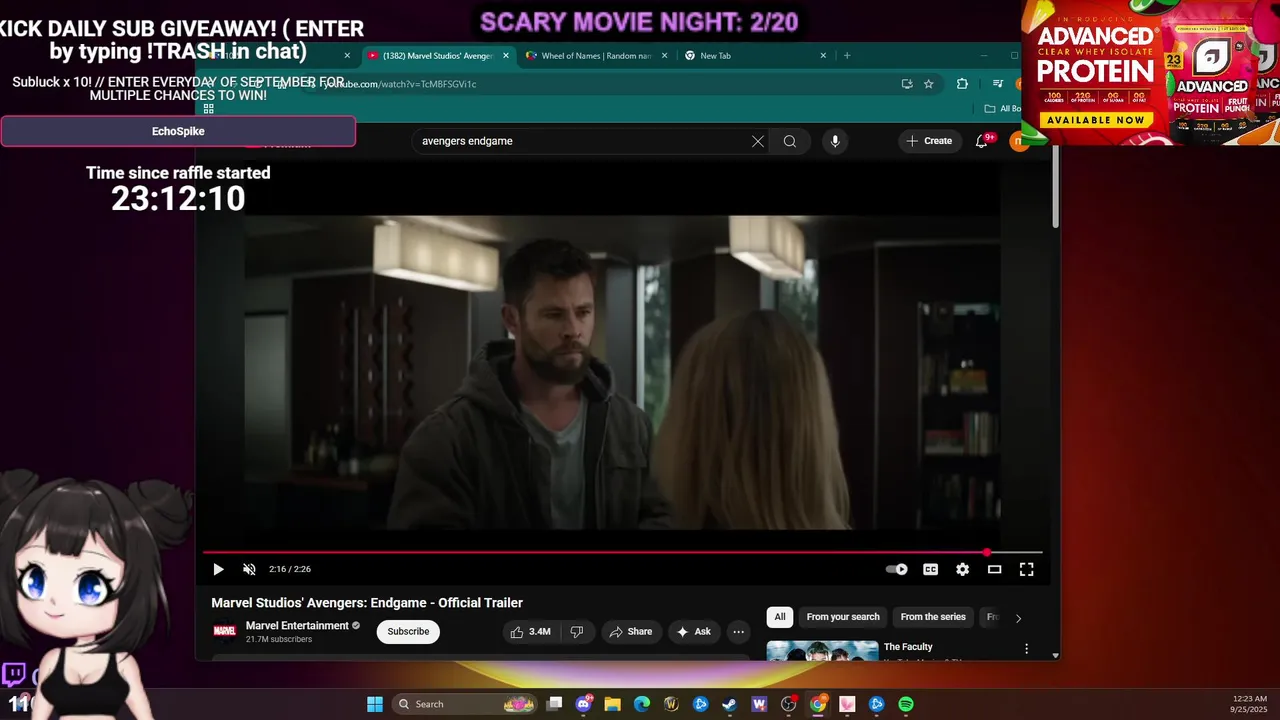Switch to theater mode
This screenshot has height=720, width=1280.
pos(994,569)
